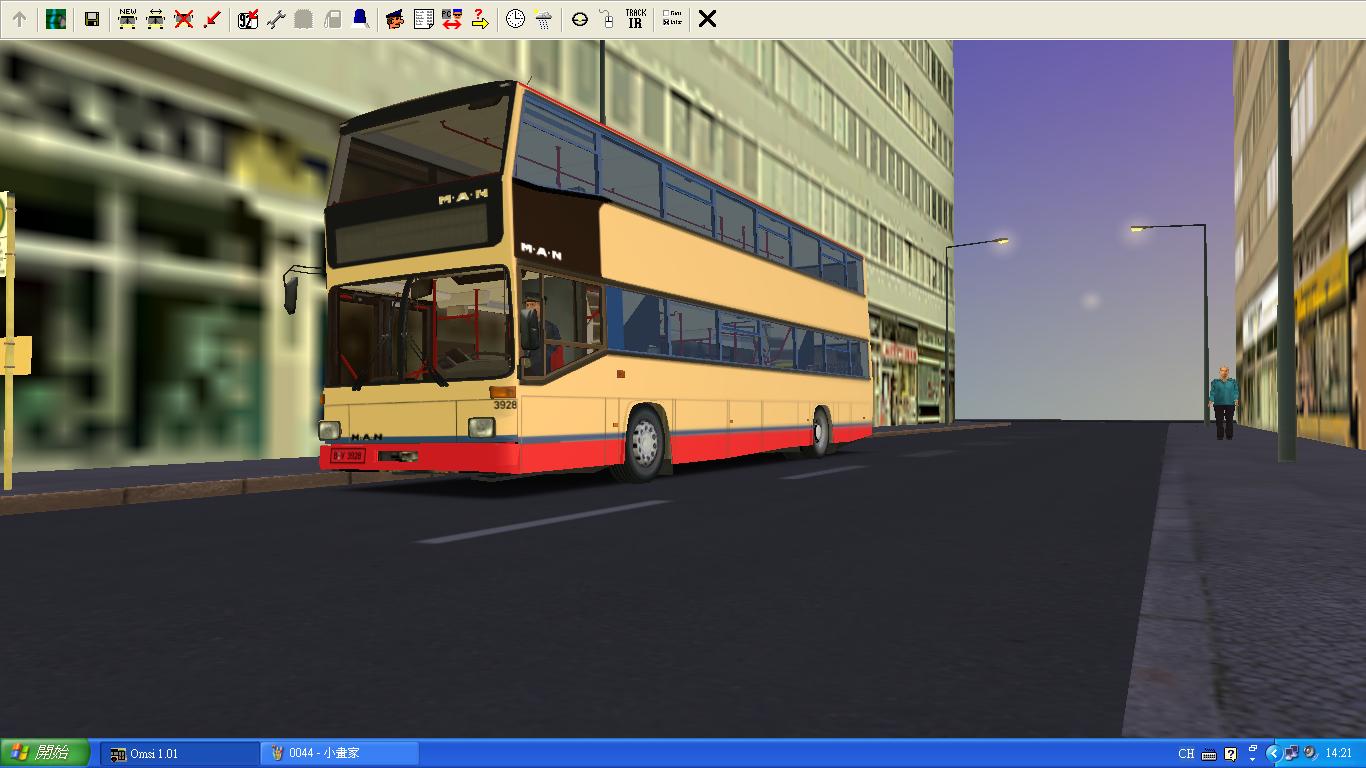This screenshot has width=1366, height=768.
Task: Click the CH language indicator in taskbar
Action: (1186, 754)
